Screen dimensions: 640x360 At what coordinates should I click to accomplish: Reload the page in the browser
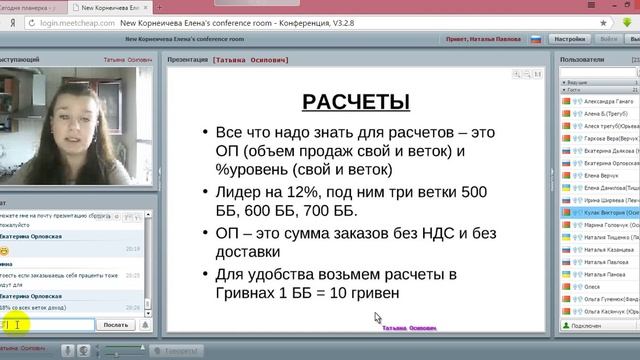(x=31, y=23)
